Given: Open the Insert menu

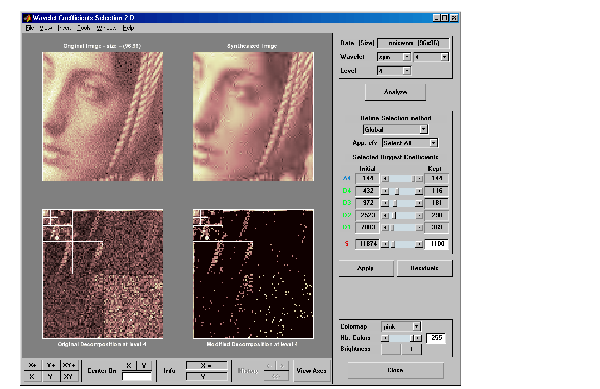Looking at the screenshot, I should (x=64, y=28).
